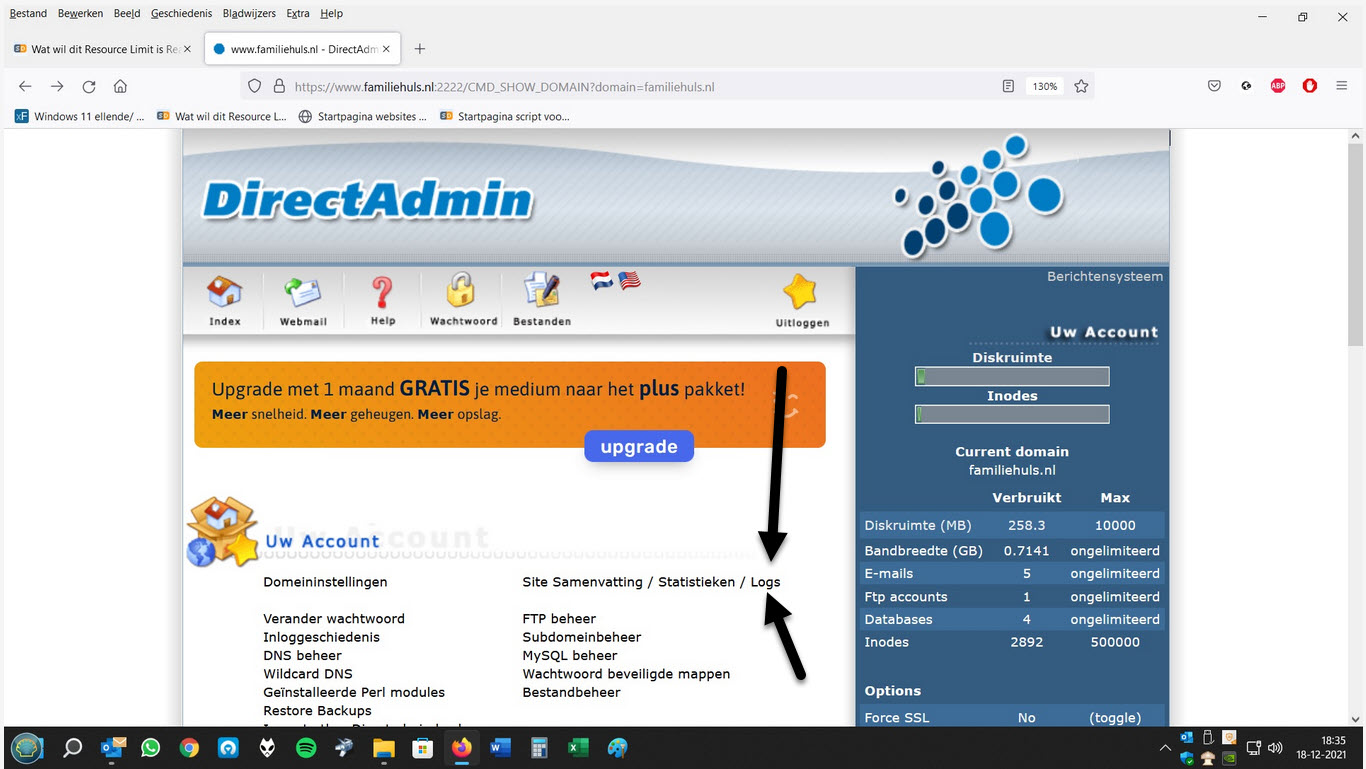Open WhatsApp from the taskbar
The image size is (1366, 769).
coord(150,747)
